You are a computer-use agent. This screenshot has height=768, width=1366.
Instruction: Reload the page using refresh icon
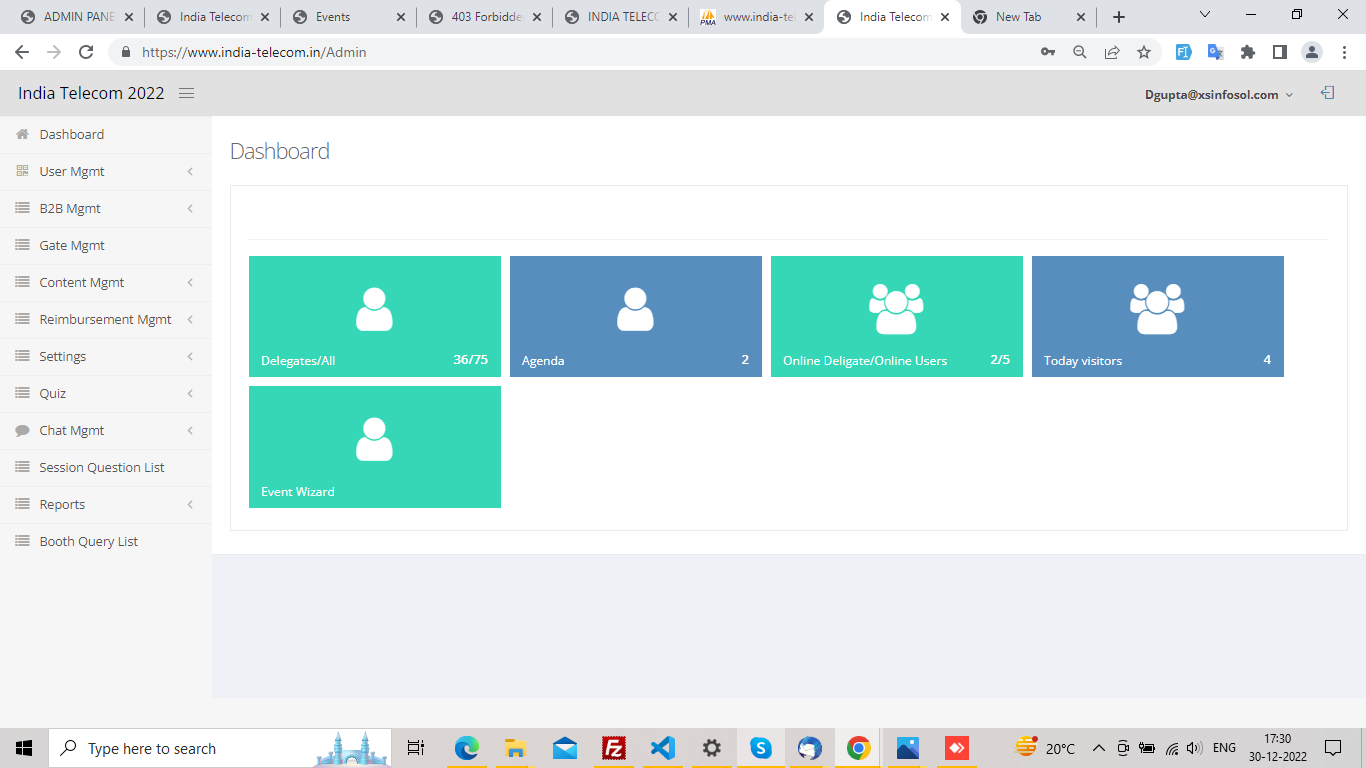point(86,52)
